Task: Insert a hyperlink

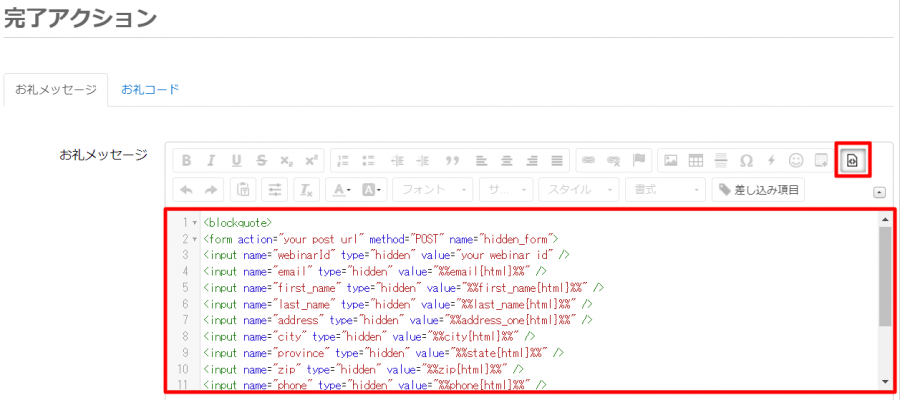Action: click(x=589, y=161)
